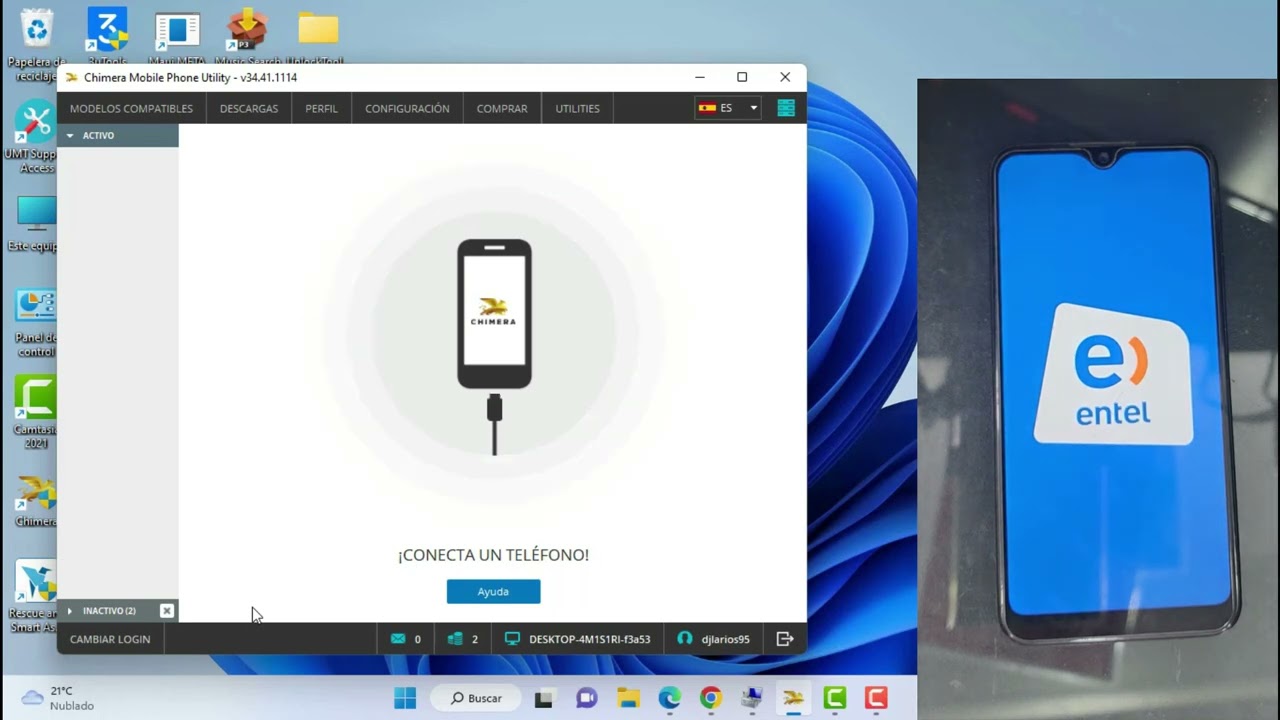This screenshot has width=1280, height=720.
Task: Open MODELOS COMPATIBLES menu
Action: [131, 108]
